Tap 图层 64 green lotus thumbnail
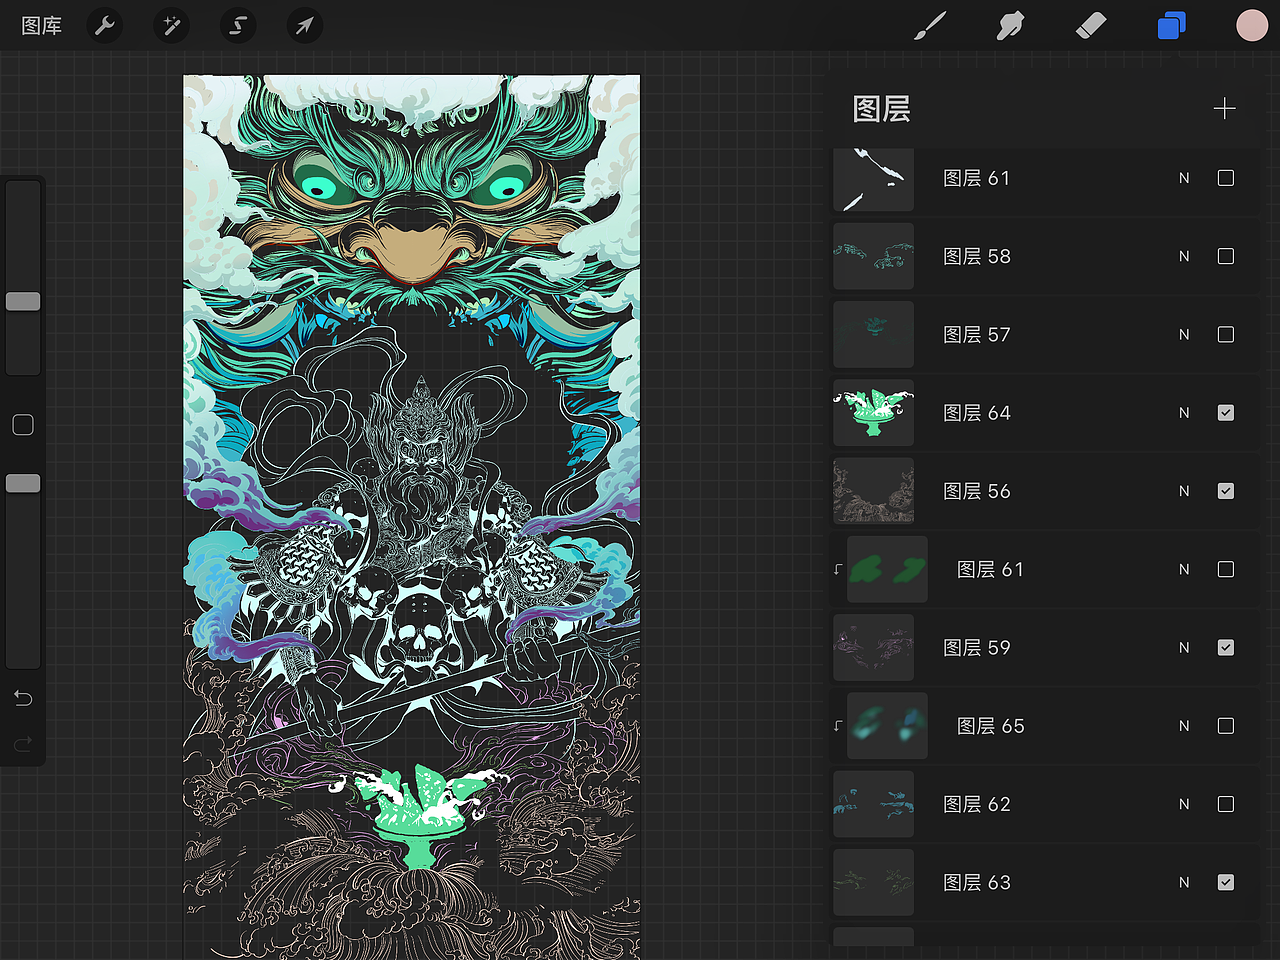This screenshot has width=1280, height=960. coord(874,413)
